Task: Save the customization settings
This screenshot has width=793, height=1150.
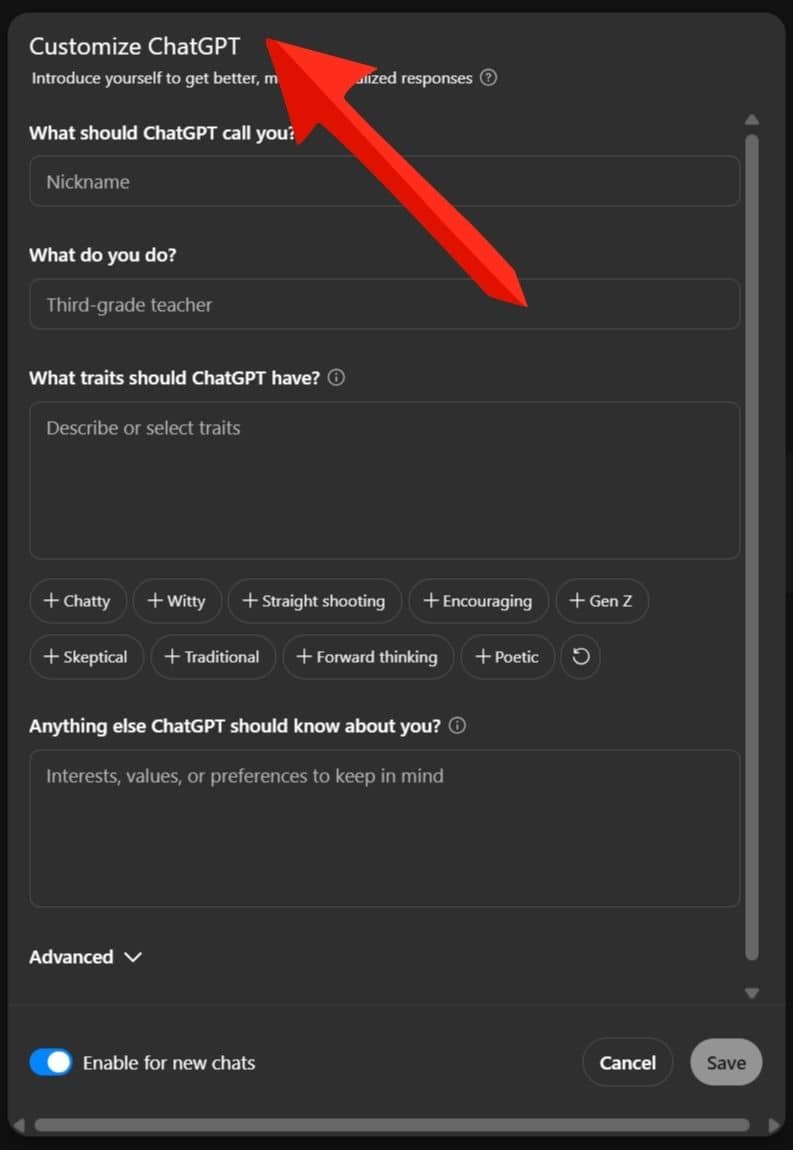Action: [x=726, y=1062]
